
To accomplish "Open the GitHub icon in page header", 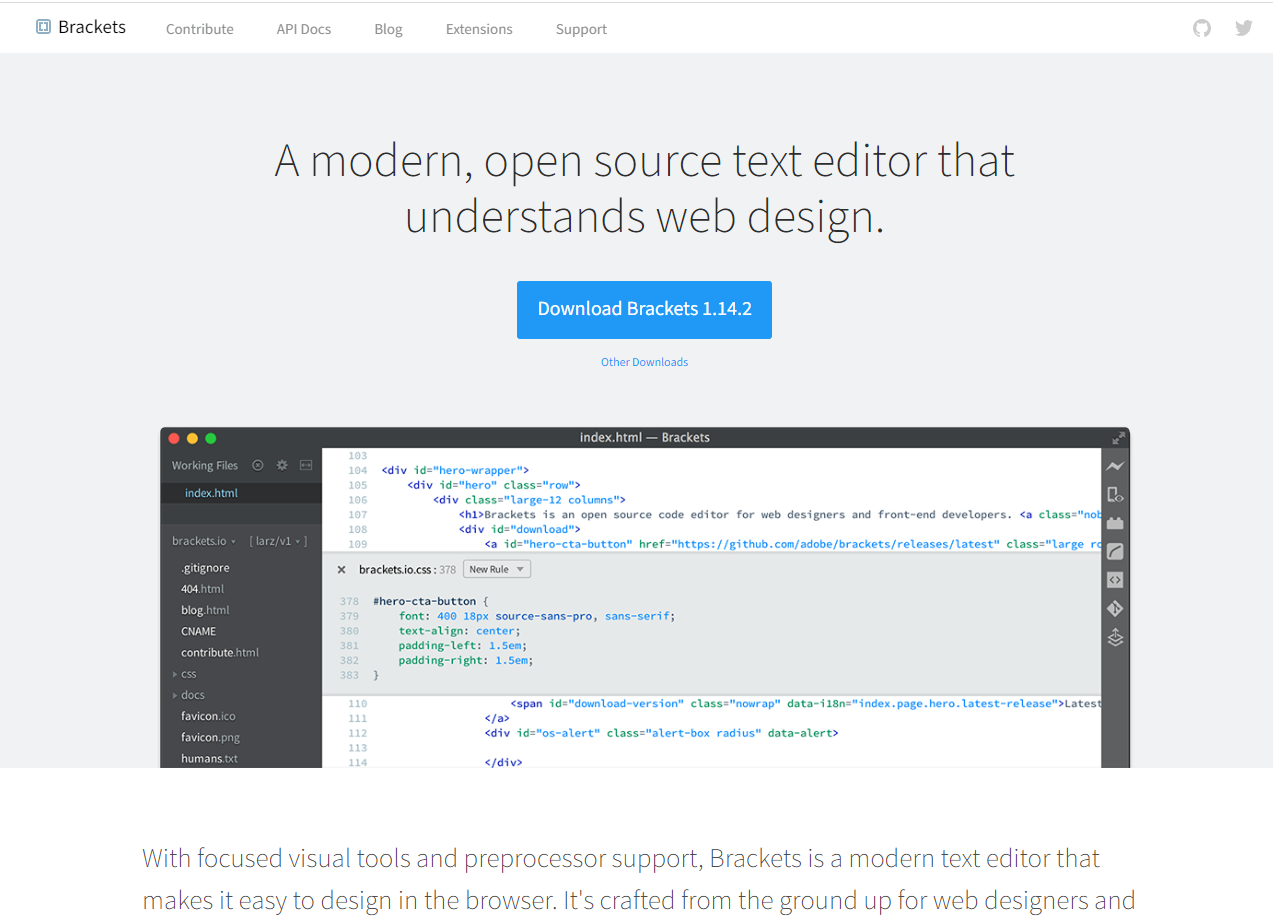I will [1202, 28].
